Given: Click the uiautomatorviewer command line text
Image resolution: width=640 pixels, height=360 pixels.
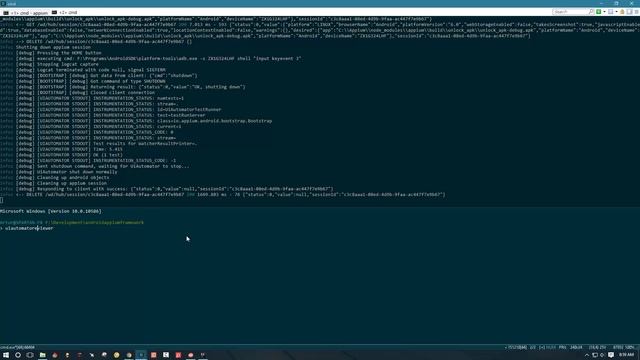Looking at the screenshot, I should click(29, 228).
